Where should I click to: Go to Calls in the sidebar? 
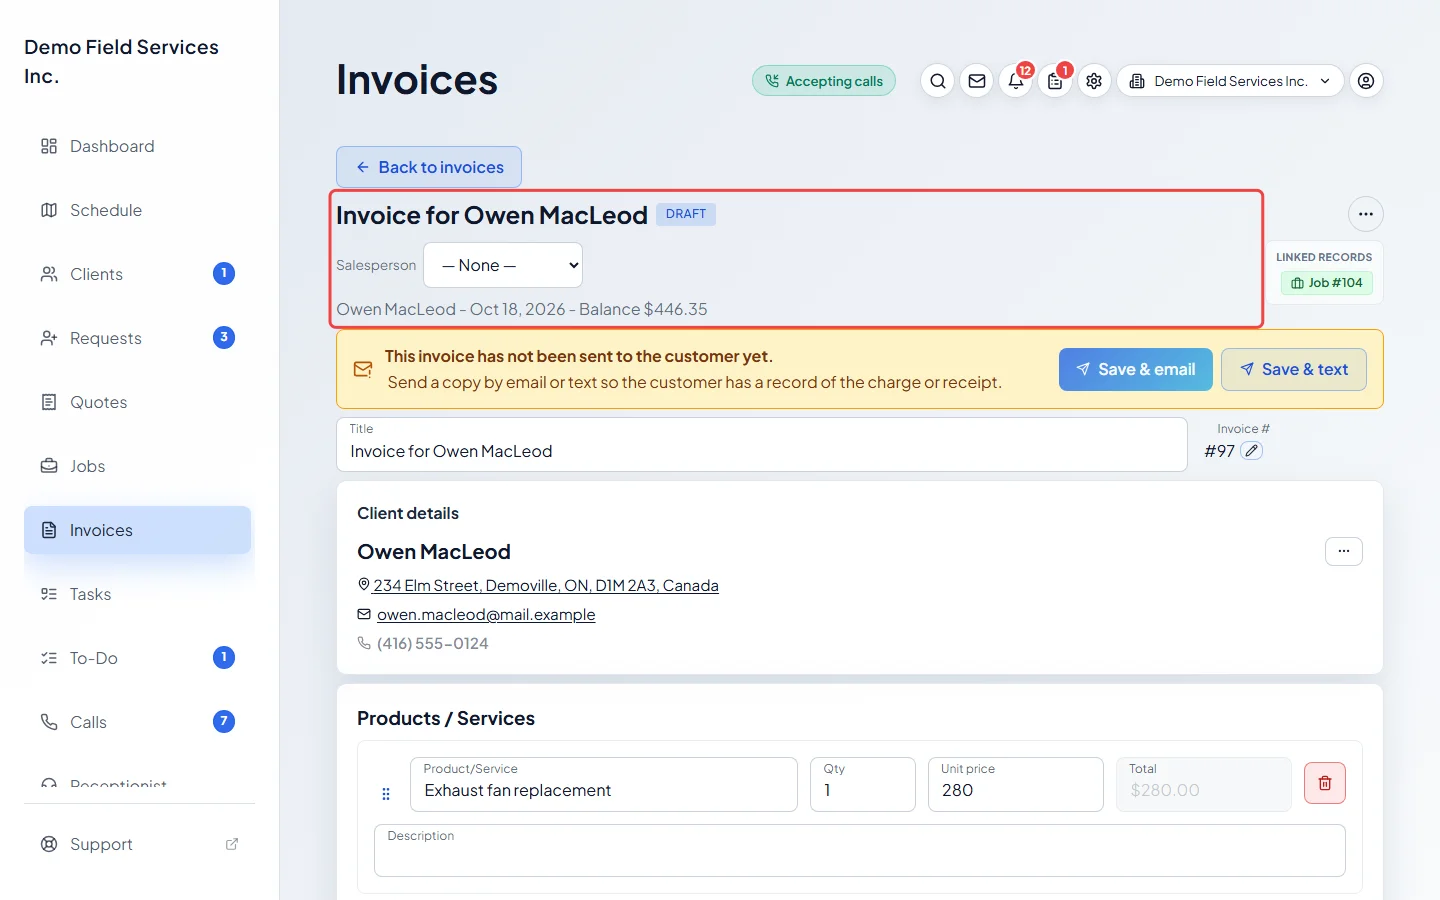[138, 722]
